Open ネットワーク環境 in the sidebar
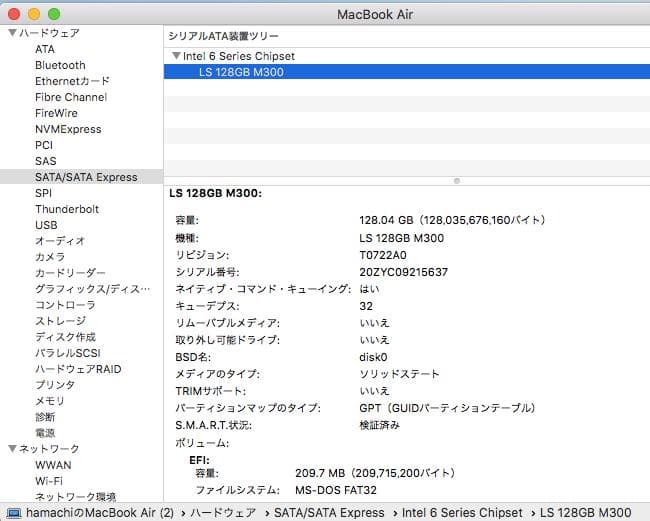The width and height of the screenshot is (650, 521). (x=75, y=497)
